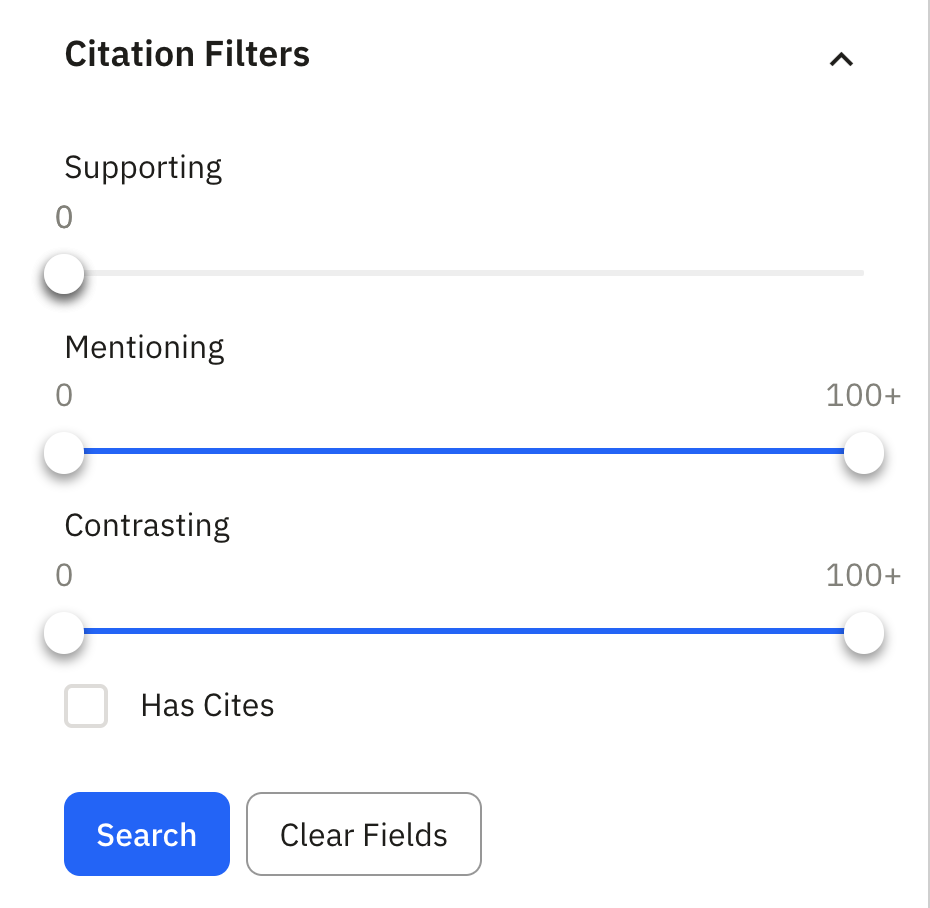Click the upward chevron next to Citation Filters
Screen dimensions: 930x908
pos(840,60)
